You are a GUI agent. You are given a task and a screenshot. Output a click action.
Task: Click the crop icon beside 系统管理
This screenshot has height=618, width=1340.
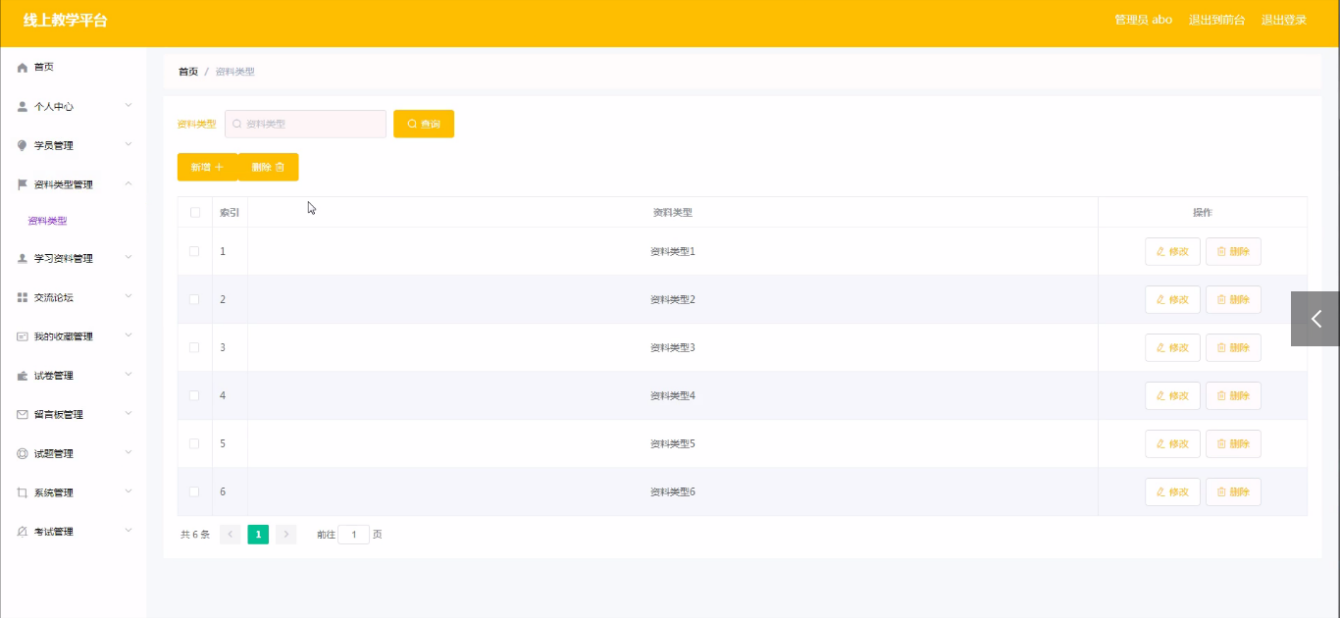22,493
